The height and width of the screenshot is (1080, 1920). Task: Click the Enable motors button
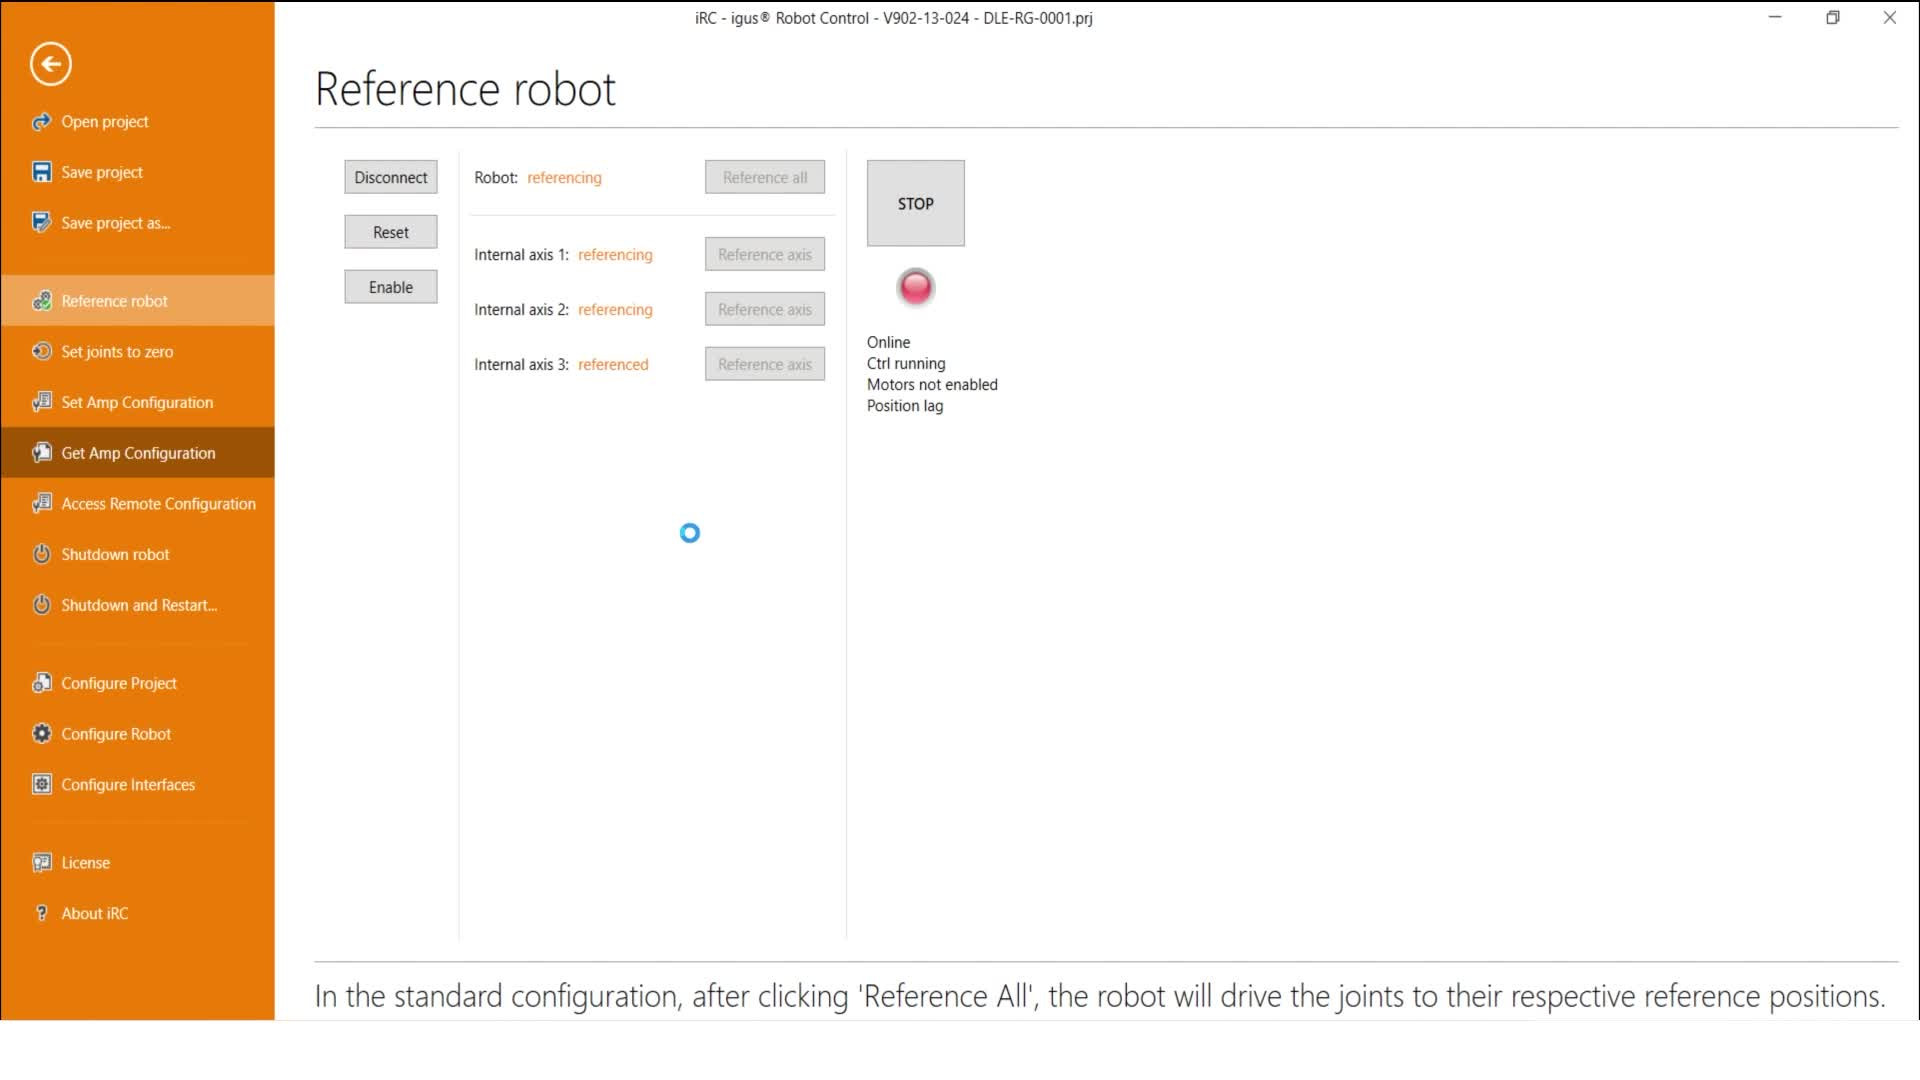[x=391, y=287]
